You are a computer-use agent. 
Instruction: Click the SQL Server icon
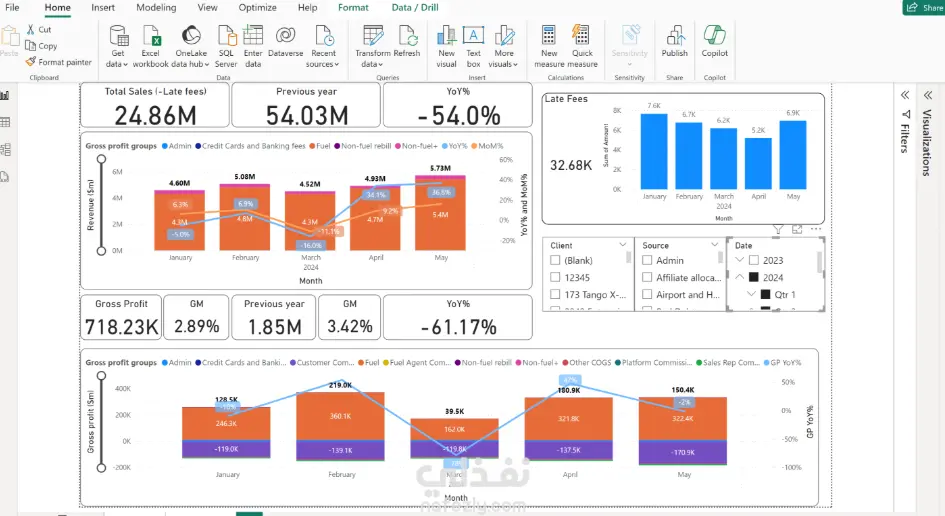click(226, 36)
